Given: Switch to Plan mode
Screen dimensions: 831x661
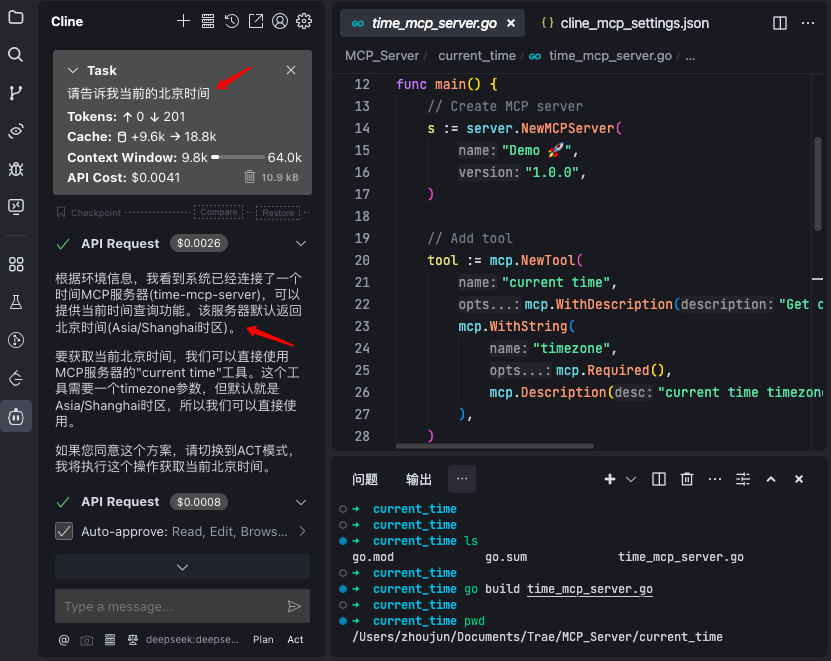Looking at the screenshot, I should click(x=263, y=639).
